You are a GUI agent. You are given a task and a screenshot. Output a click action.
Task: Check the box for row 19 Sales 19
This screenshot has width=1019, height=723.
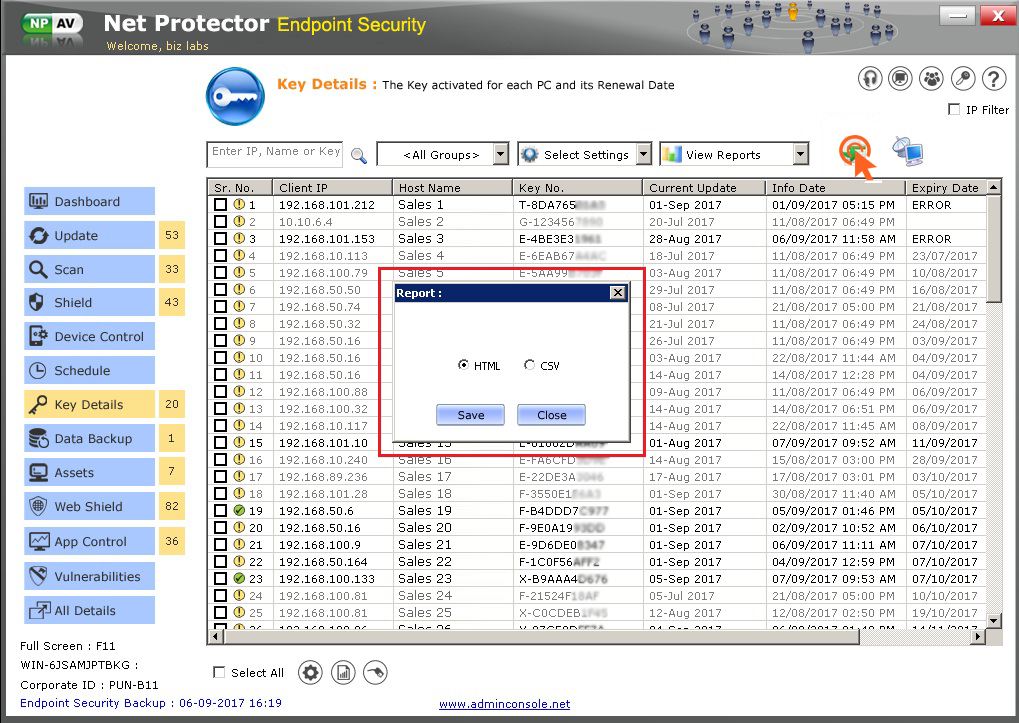tap(221, 511)
